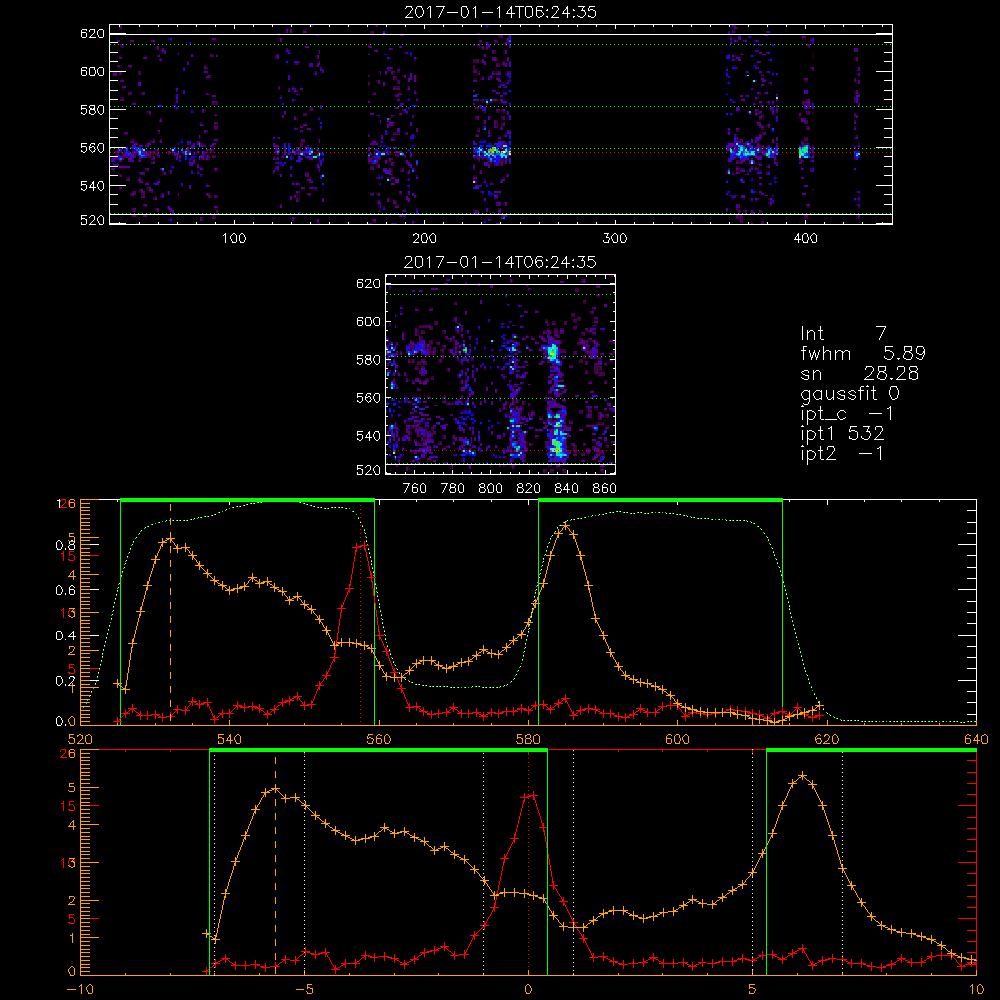The height and width of the screenshot is (1000, 1000).
Task: Click x-axis label 580 on the upper line plot
Action: coord(528,740)
